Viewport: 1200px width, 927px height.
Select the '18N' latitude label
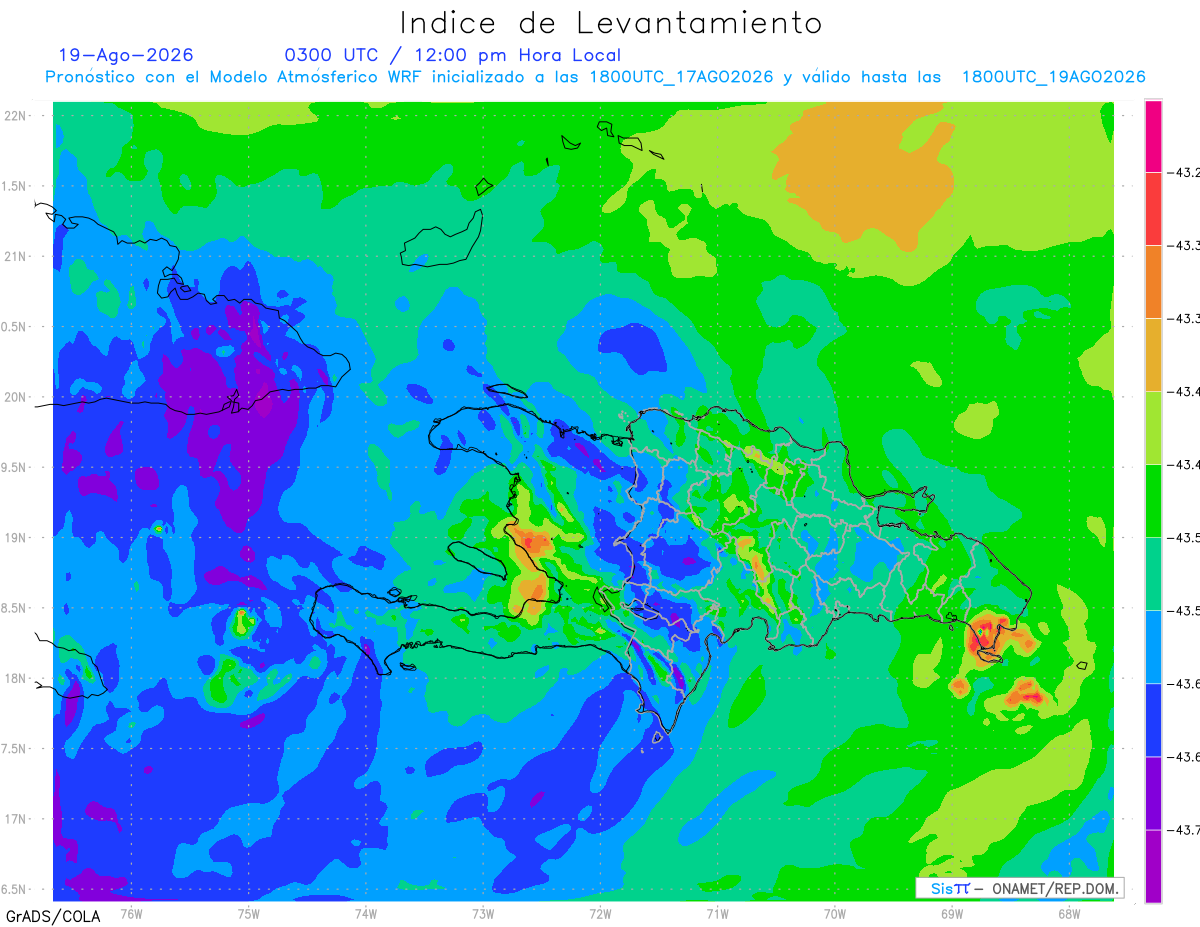pyautogui.click(x=16, y=679)
